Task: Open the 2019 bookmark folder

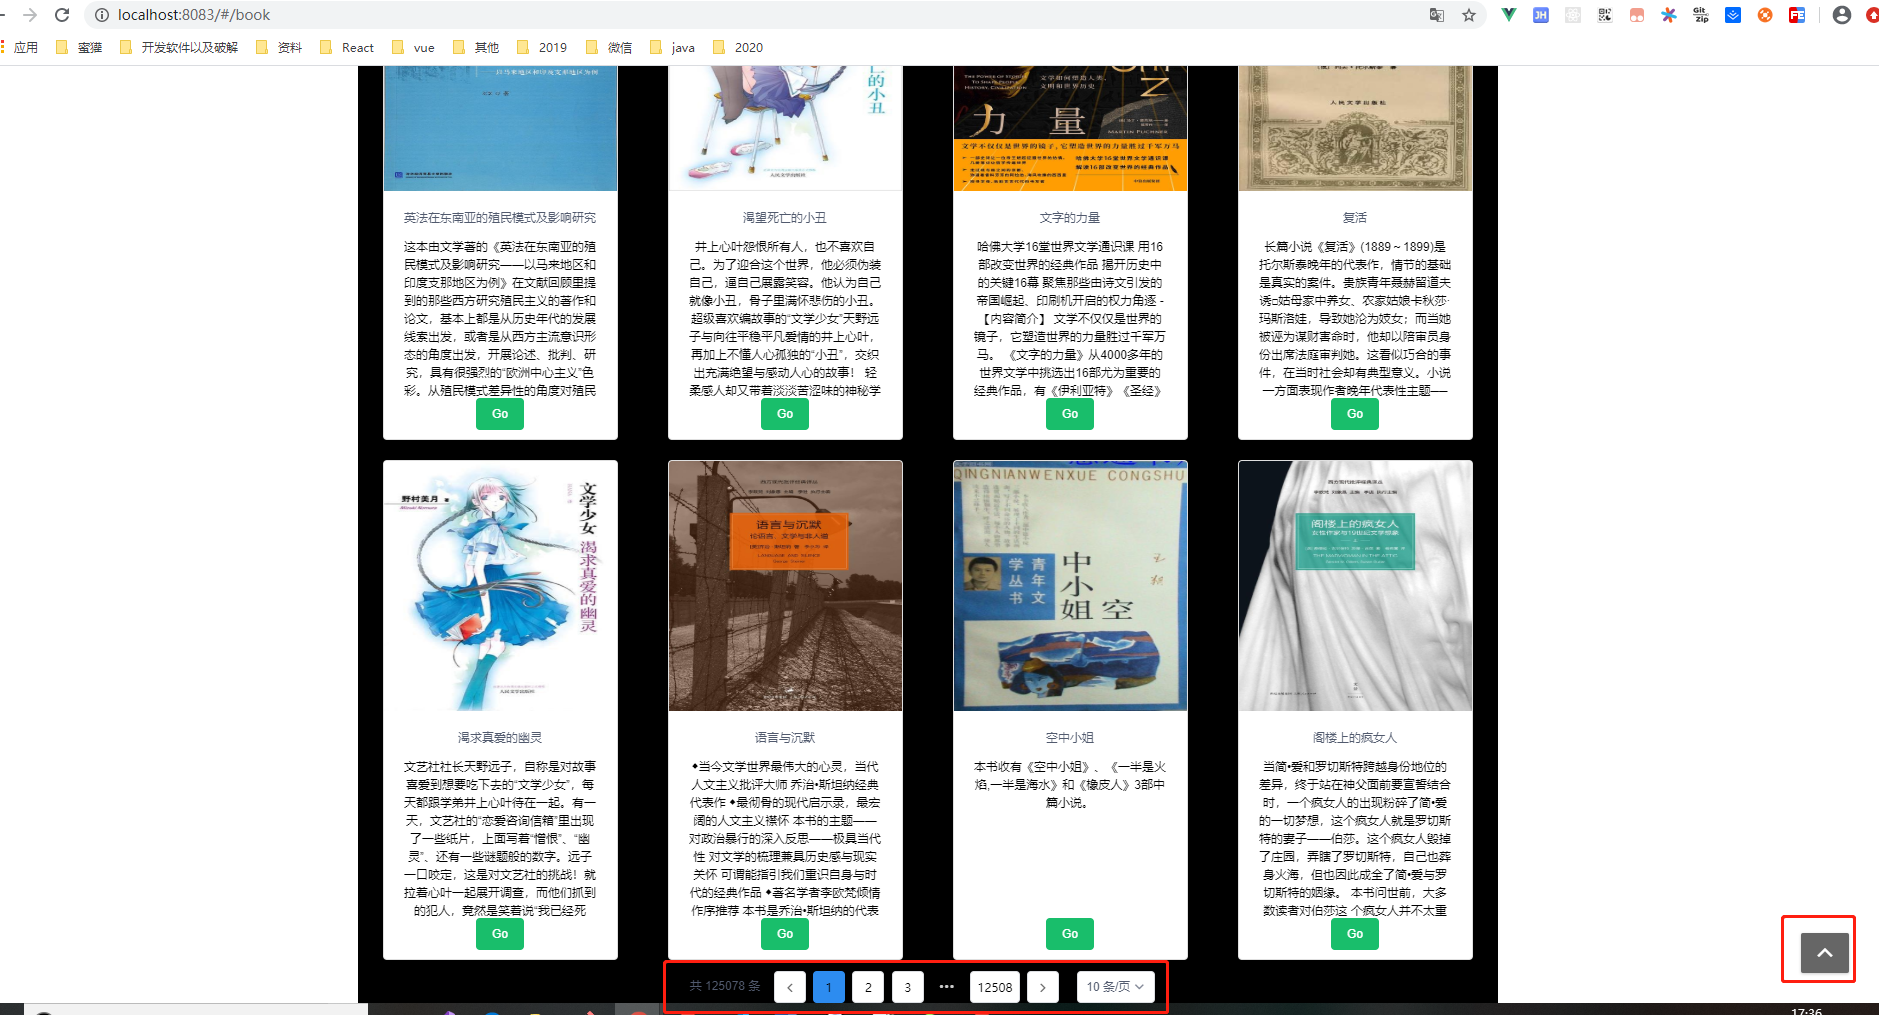Action: coord(542,47)
